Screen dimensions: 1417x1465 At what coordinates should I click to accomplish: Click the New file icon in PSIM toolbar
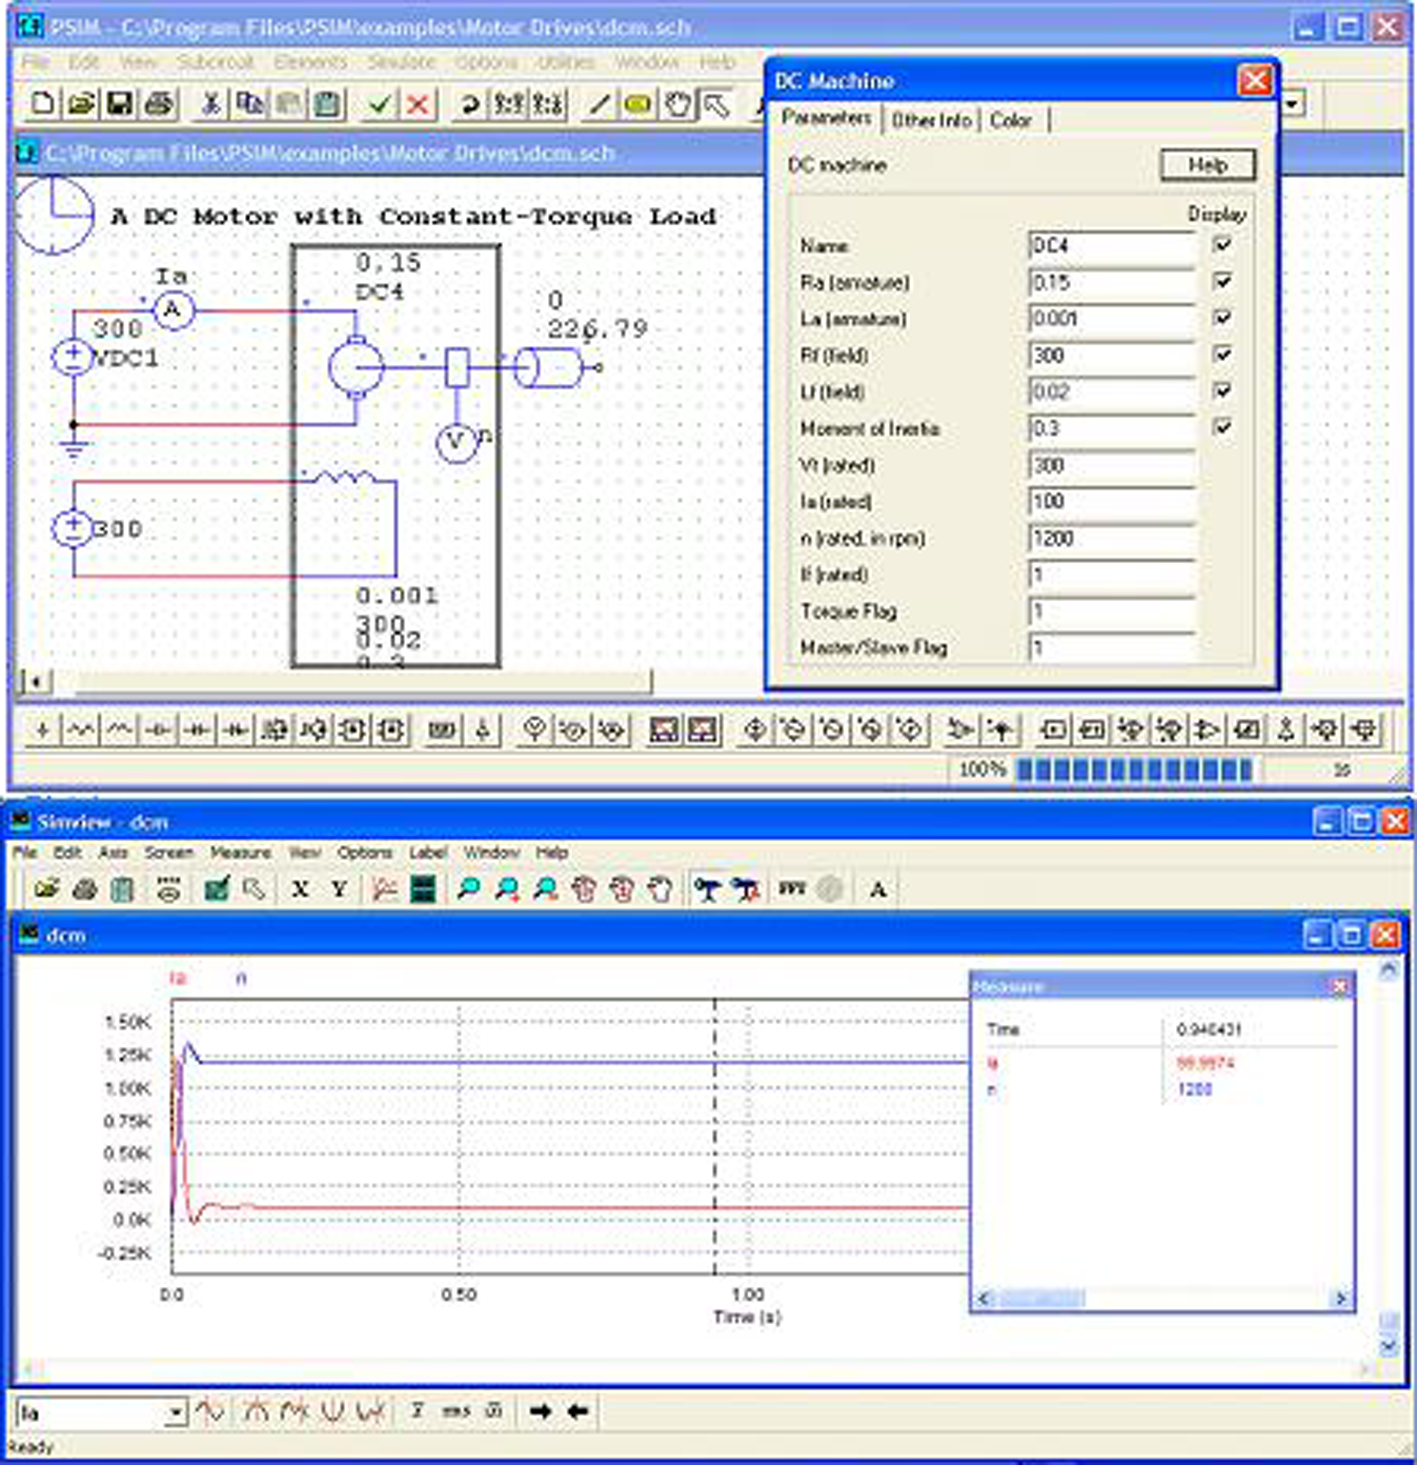point(42,103)
